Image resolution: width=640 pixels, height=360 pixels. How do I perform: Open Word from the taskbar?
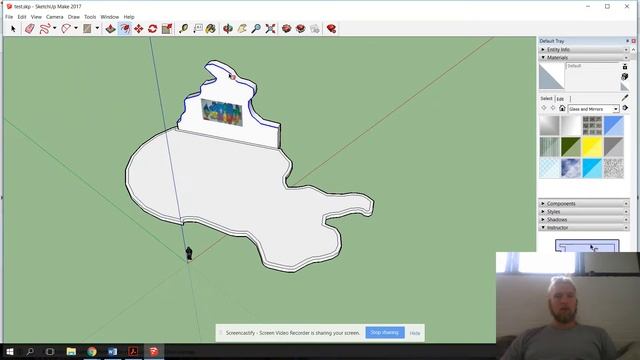[113, 351]
